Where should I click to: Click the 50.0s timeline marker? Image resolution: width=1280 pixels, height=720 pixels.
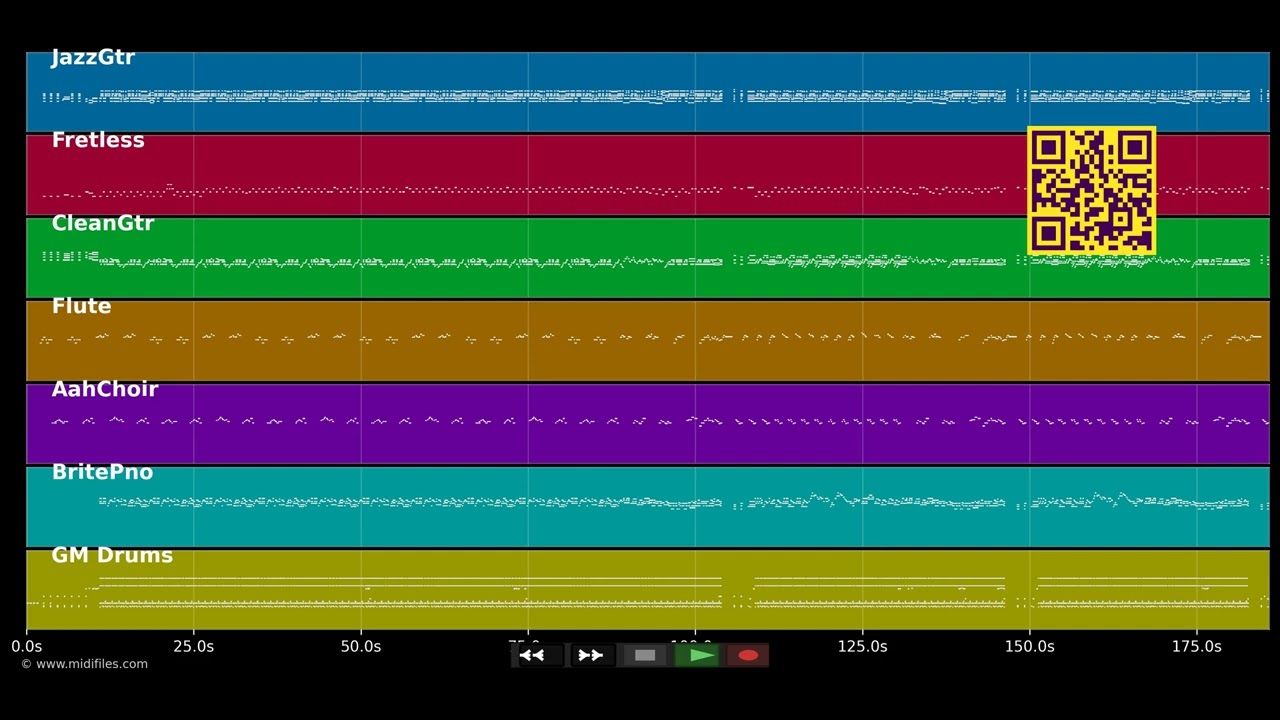360,647
